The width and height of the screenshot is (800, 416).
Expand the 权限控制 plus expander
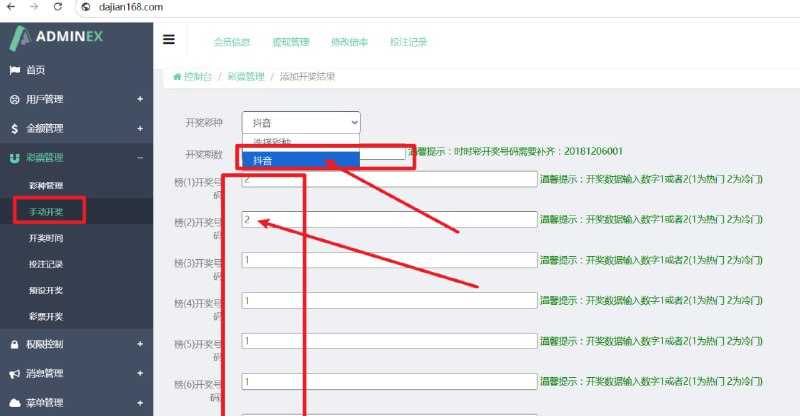pos(140,344)
